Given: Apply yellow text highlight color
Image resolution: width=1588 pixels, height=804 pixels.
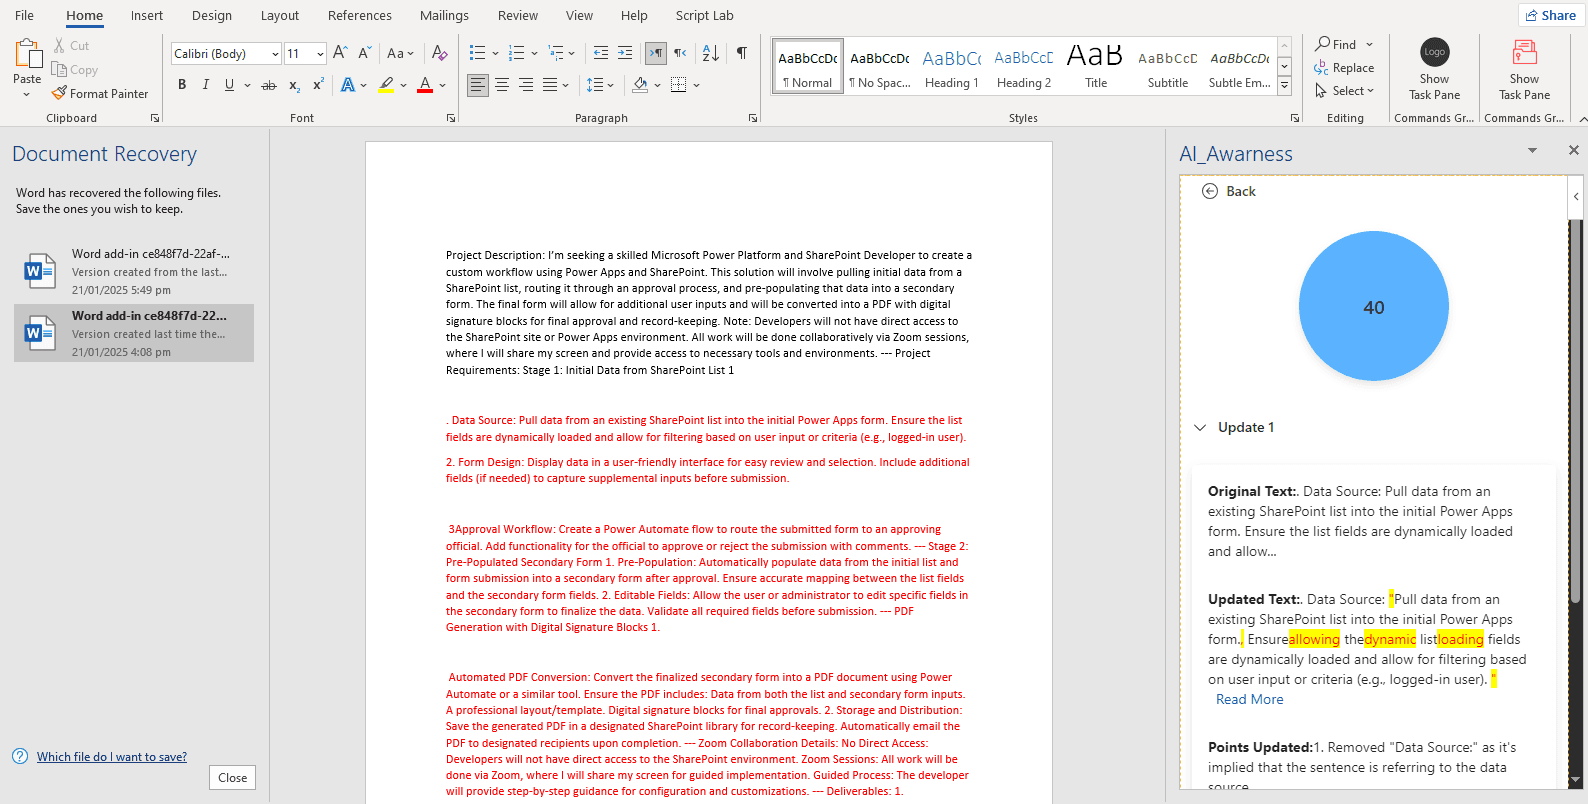Looking at the screenshot, I should [386, 85].
